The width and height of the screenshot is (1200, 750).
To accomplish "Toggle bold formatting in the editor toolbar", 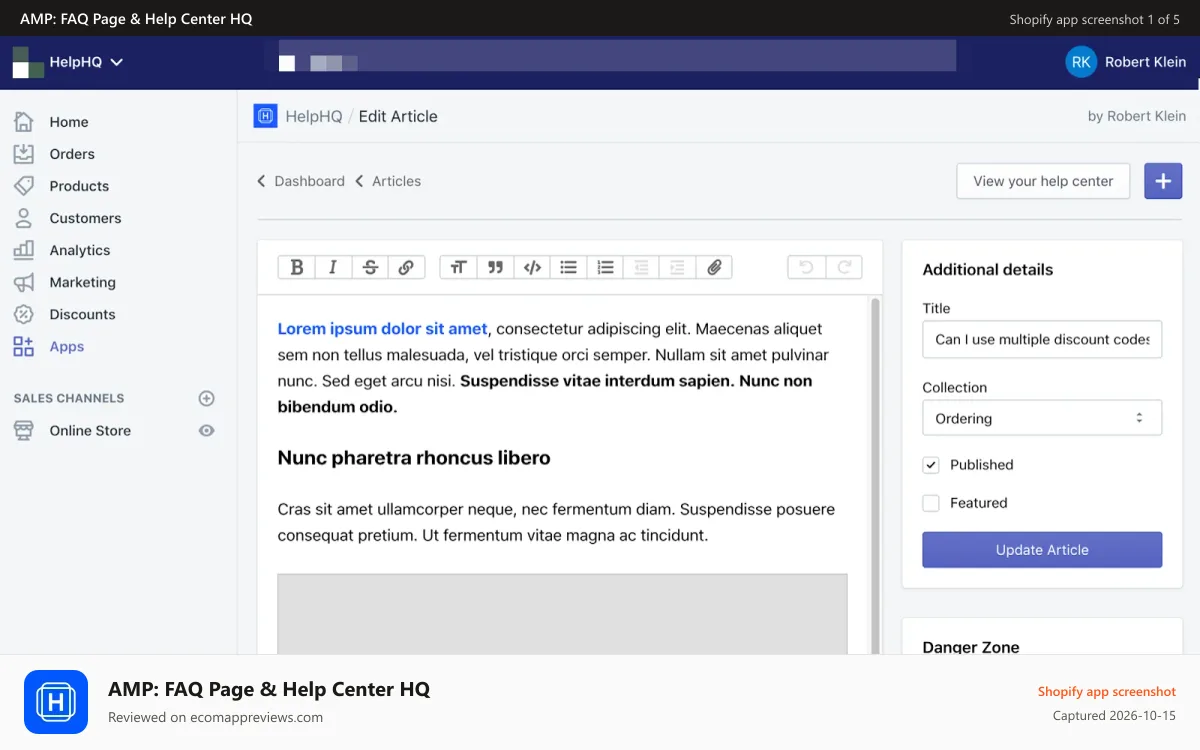I will (296, 267).
